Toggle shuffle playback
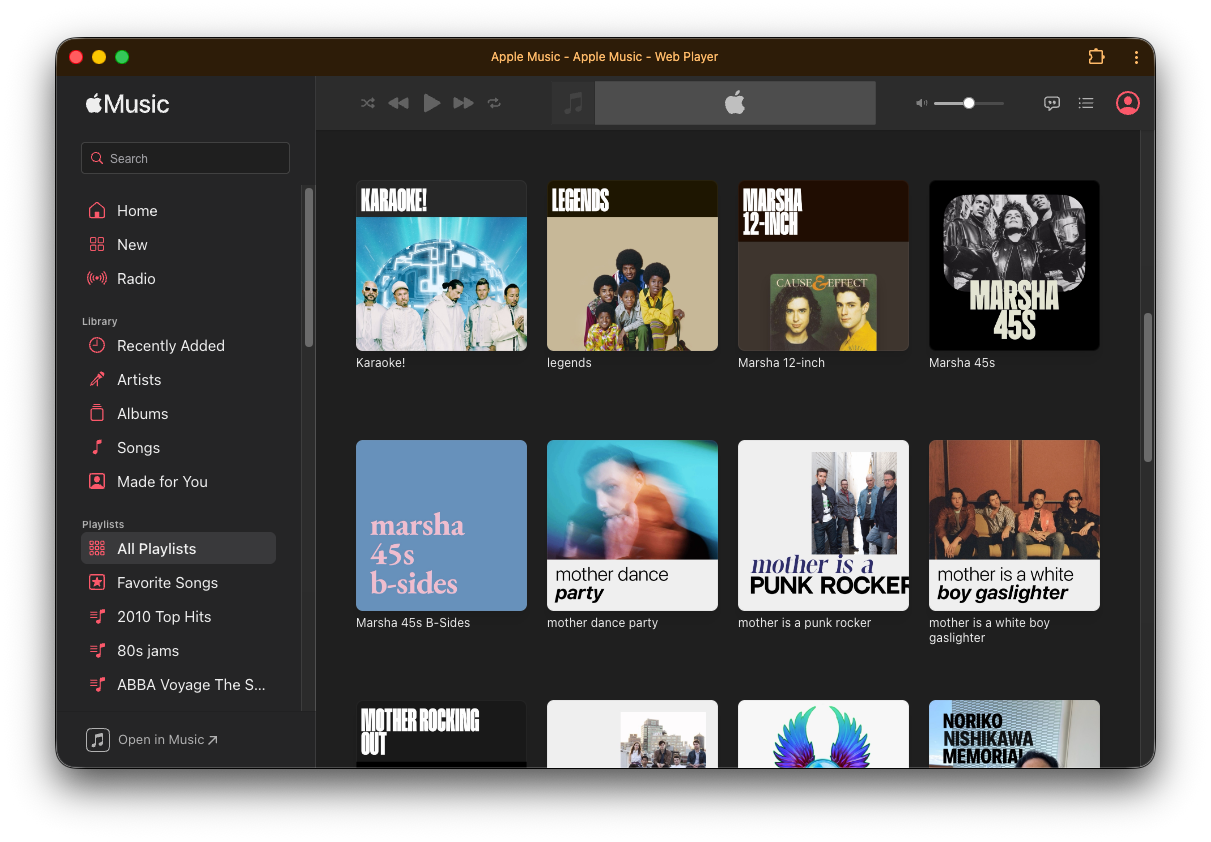 click(x=368, y=103)
